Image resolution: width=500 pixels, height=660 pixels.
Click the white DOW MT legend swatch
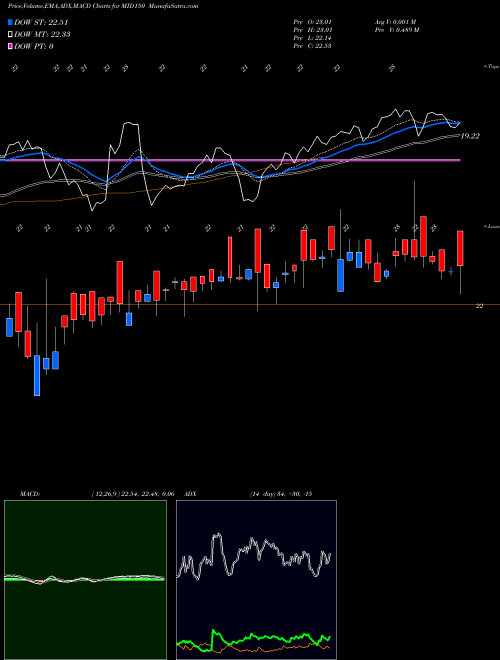(10, 35)
